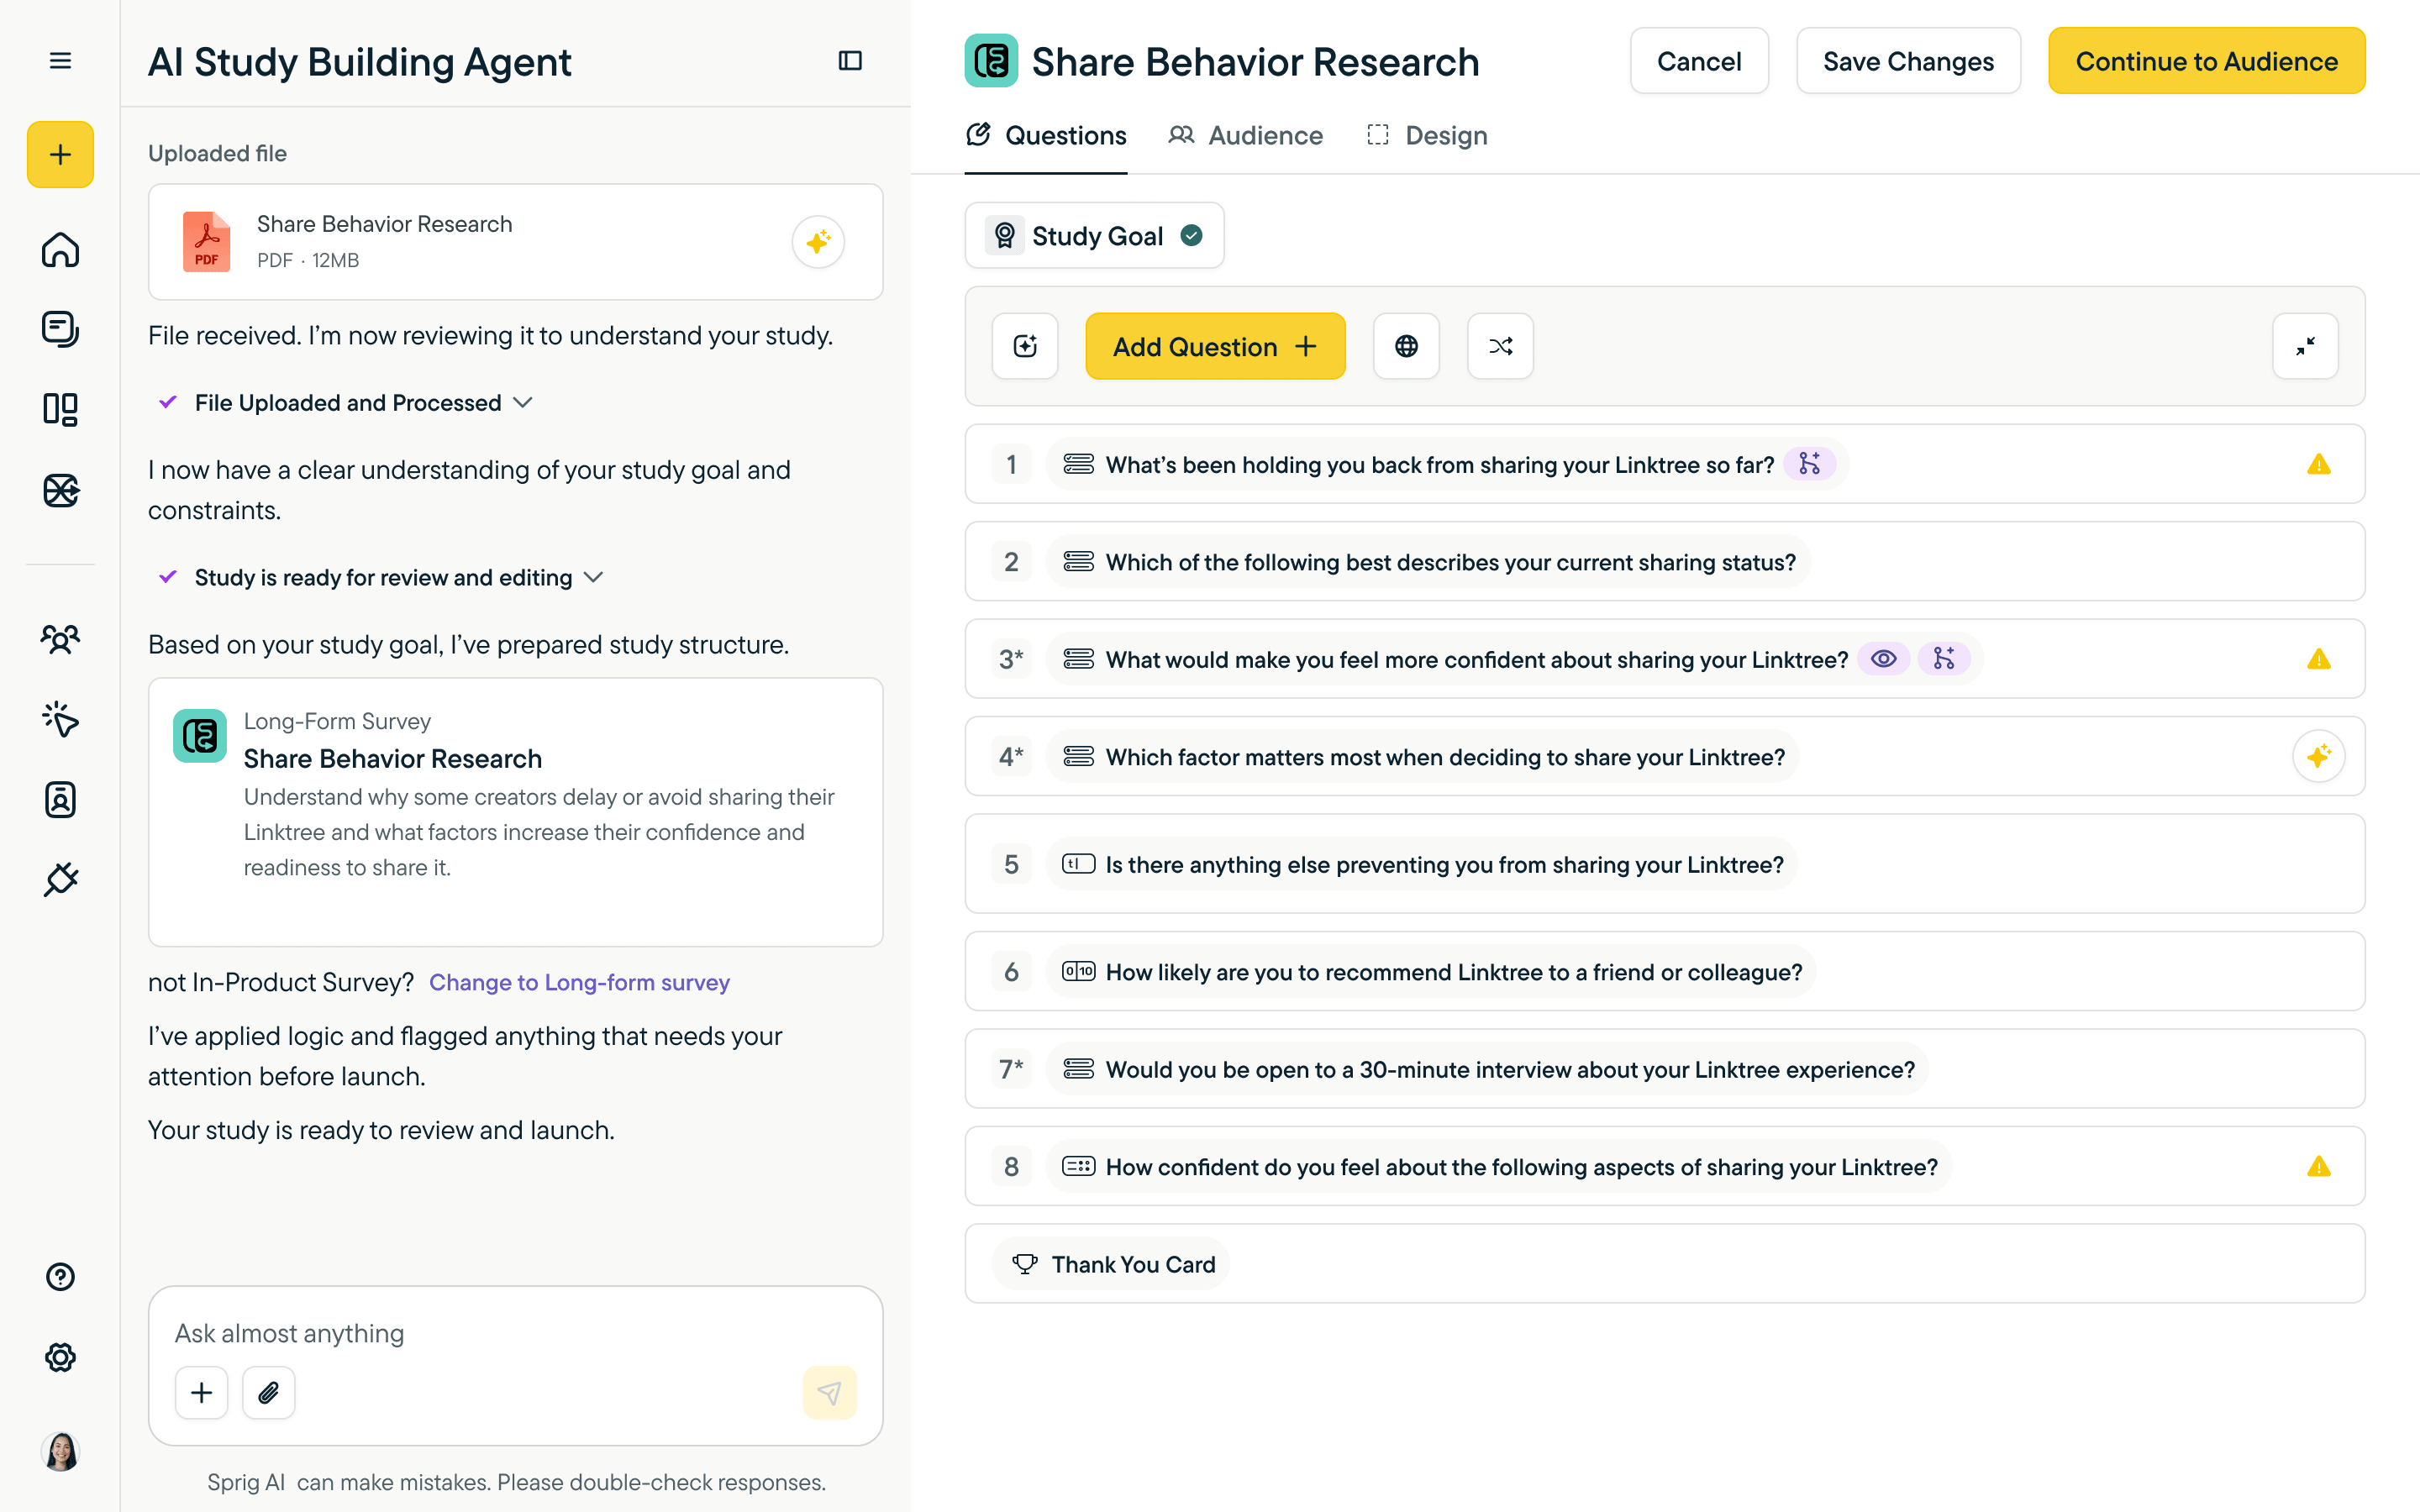Send the message with the paper plane button
Viewport: 2420px width, 1512px height.
(829, 1392)
